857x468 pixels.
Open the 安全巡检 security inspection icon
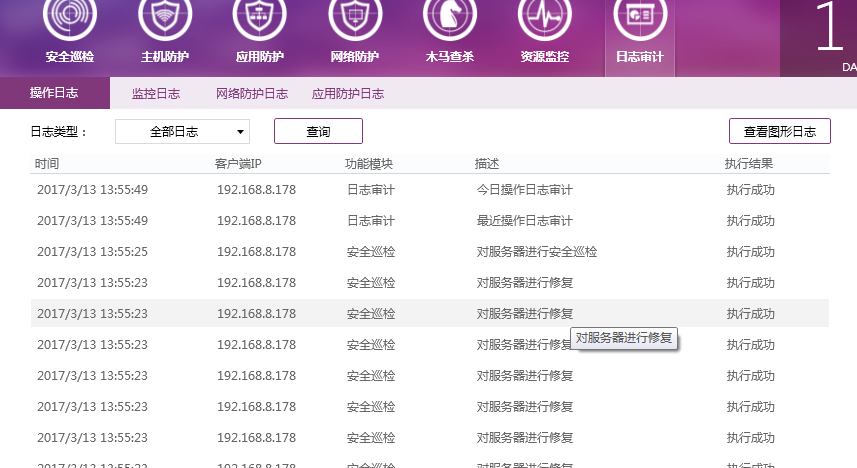(69, 22)
